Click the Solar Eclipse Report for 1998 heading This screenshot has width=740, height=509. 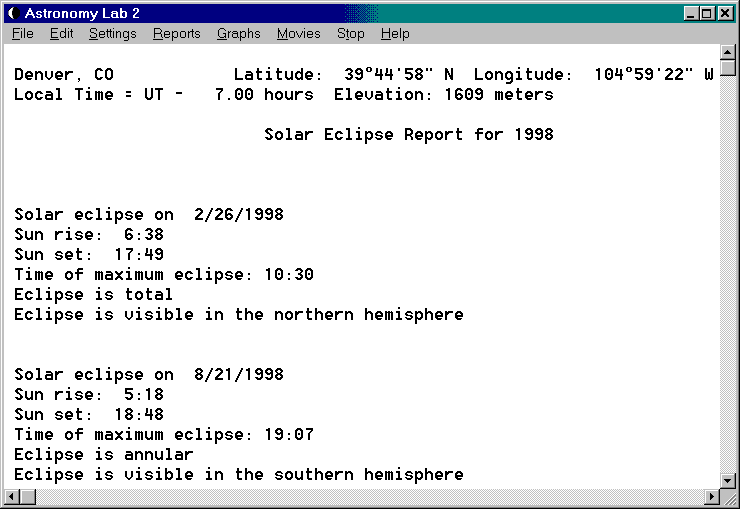pos(408,134)
